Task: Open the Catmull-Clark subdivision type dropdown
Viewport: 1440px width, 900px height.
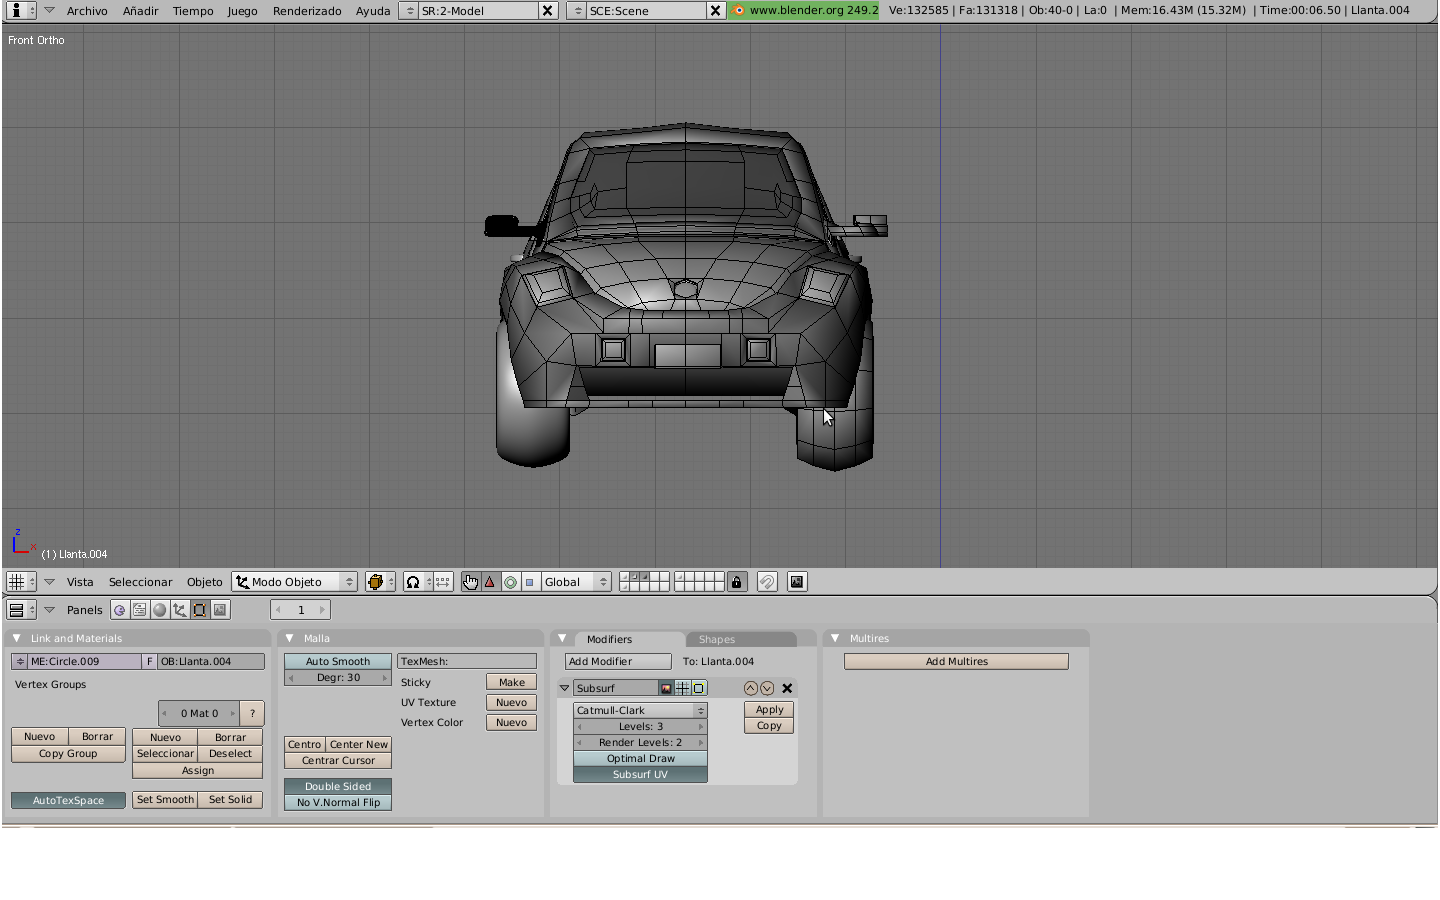Action: (640, 711)
